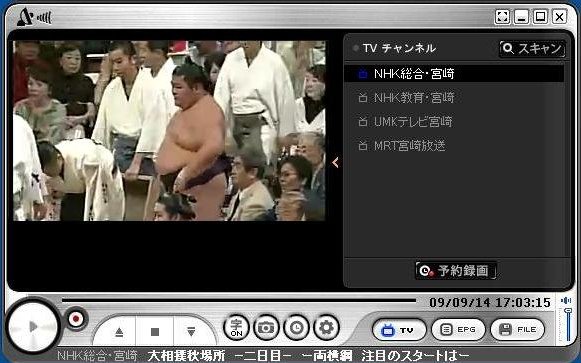Toggle subtitles with the 字 ON button

[236, 327]
